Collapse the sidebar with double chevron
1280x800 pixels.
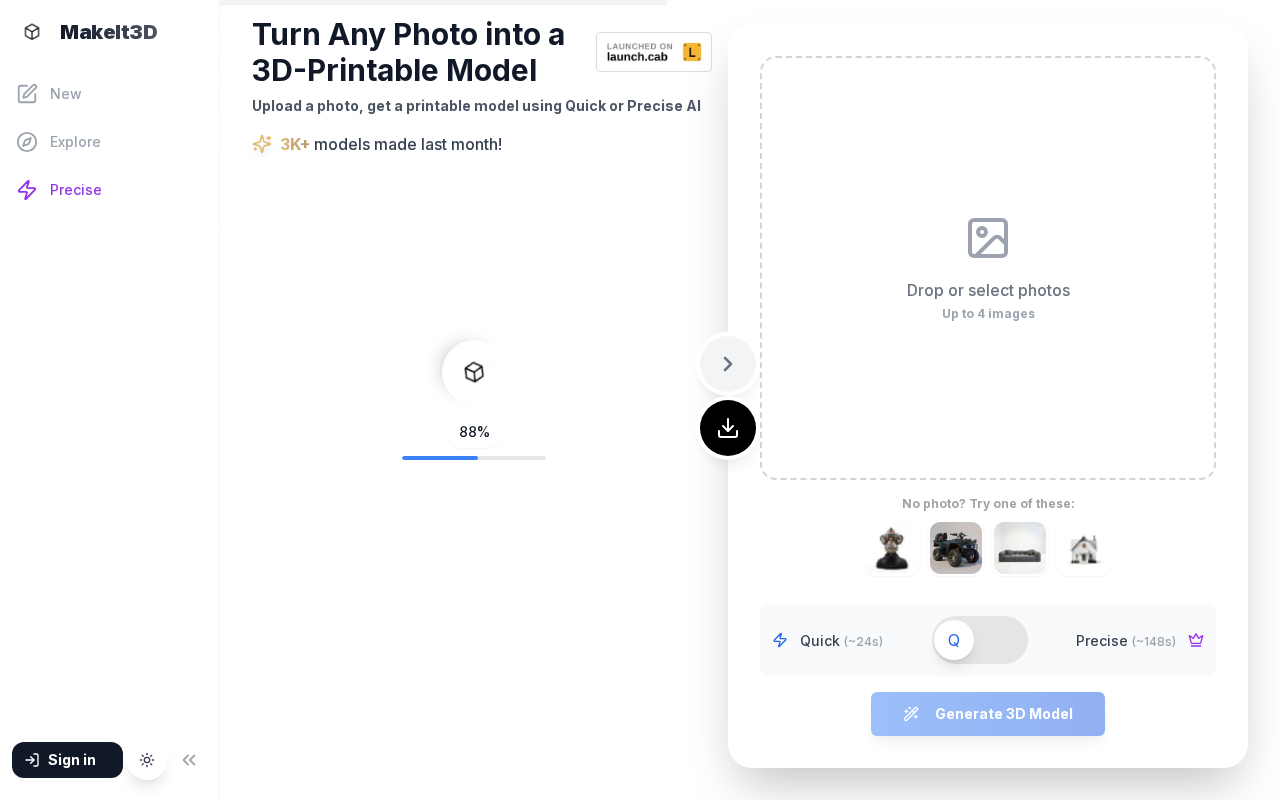(x=189, y=760)
